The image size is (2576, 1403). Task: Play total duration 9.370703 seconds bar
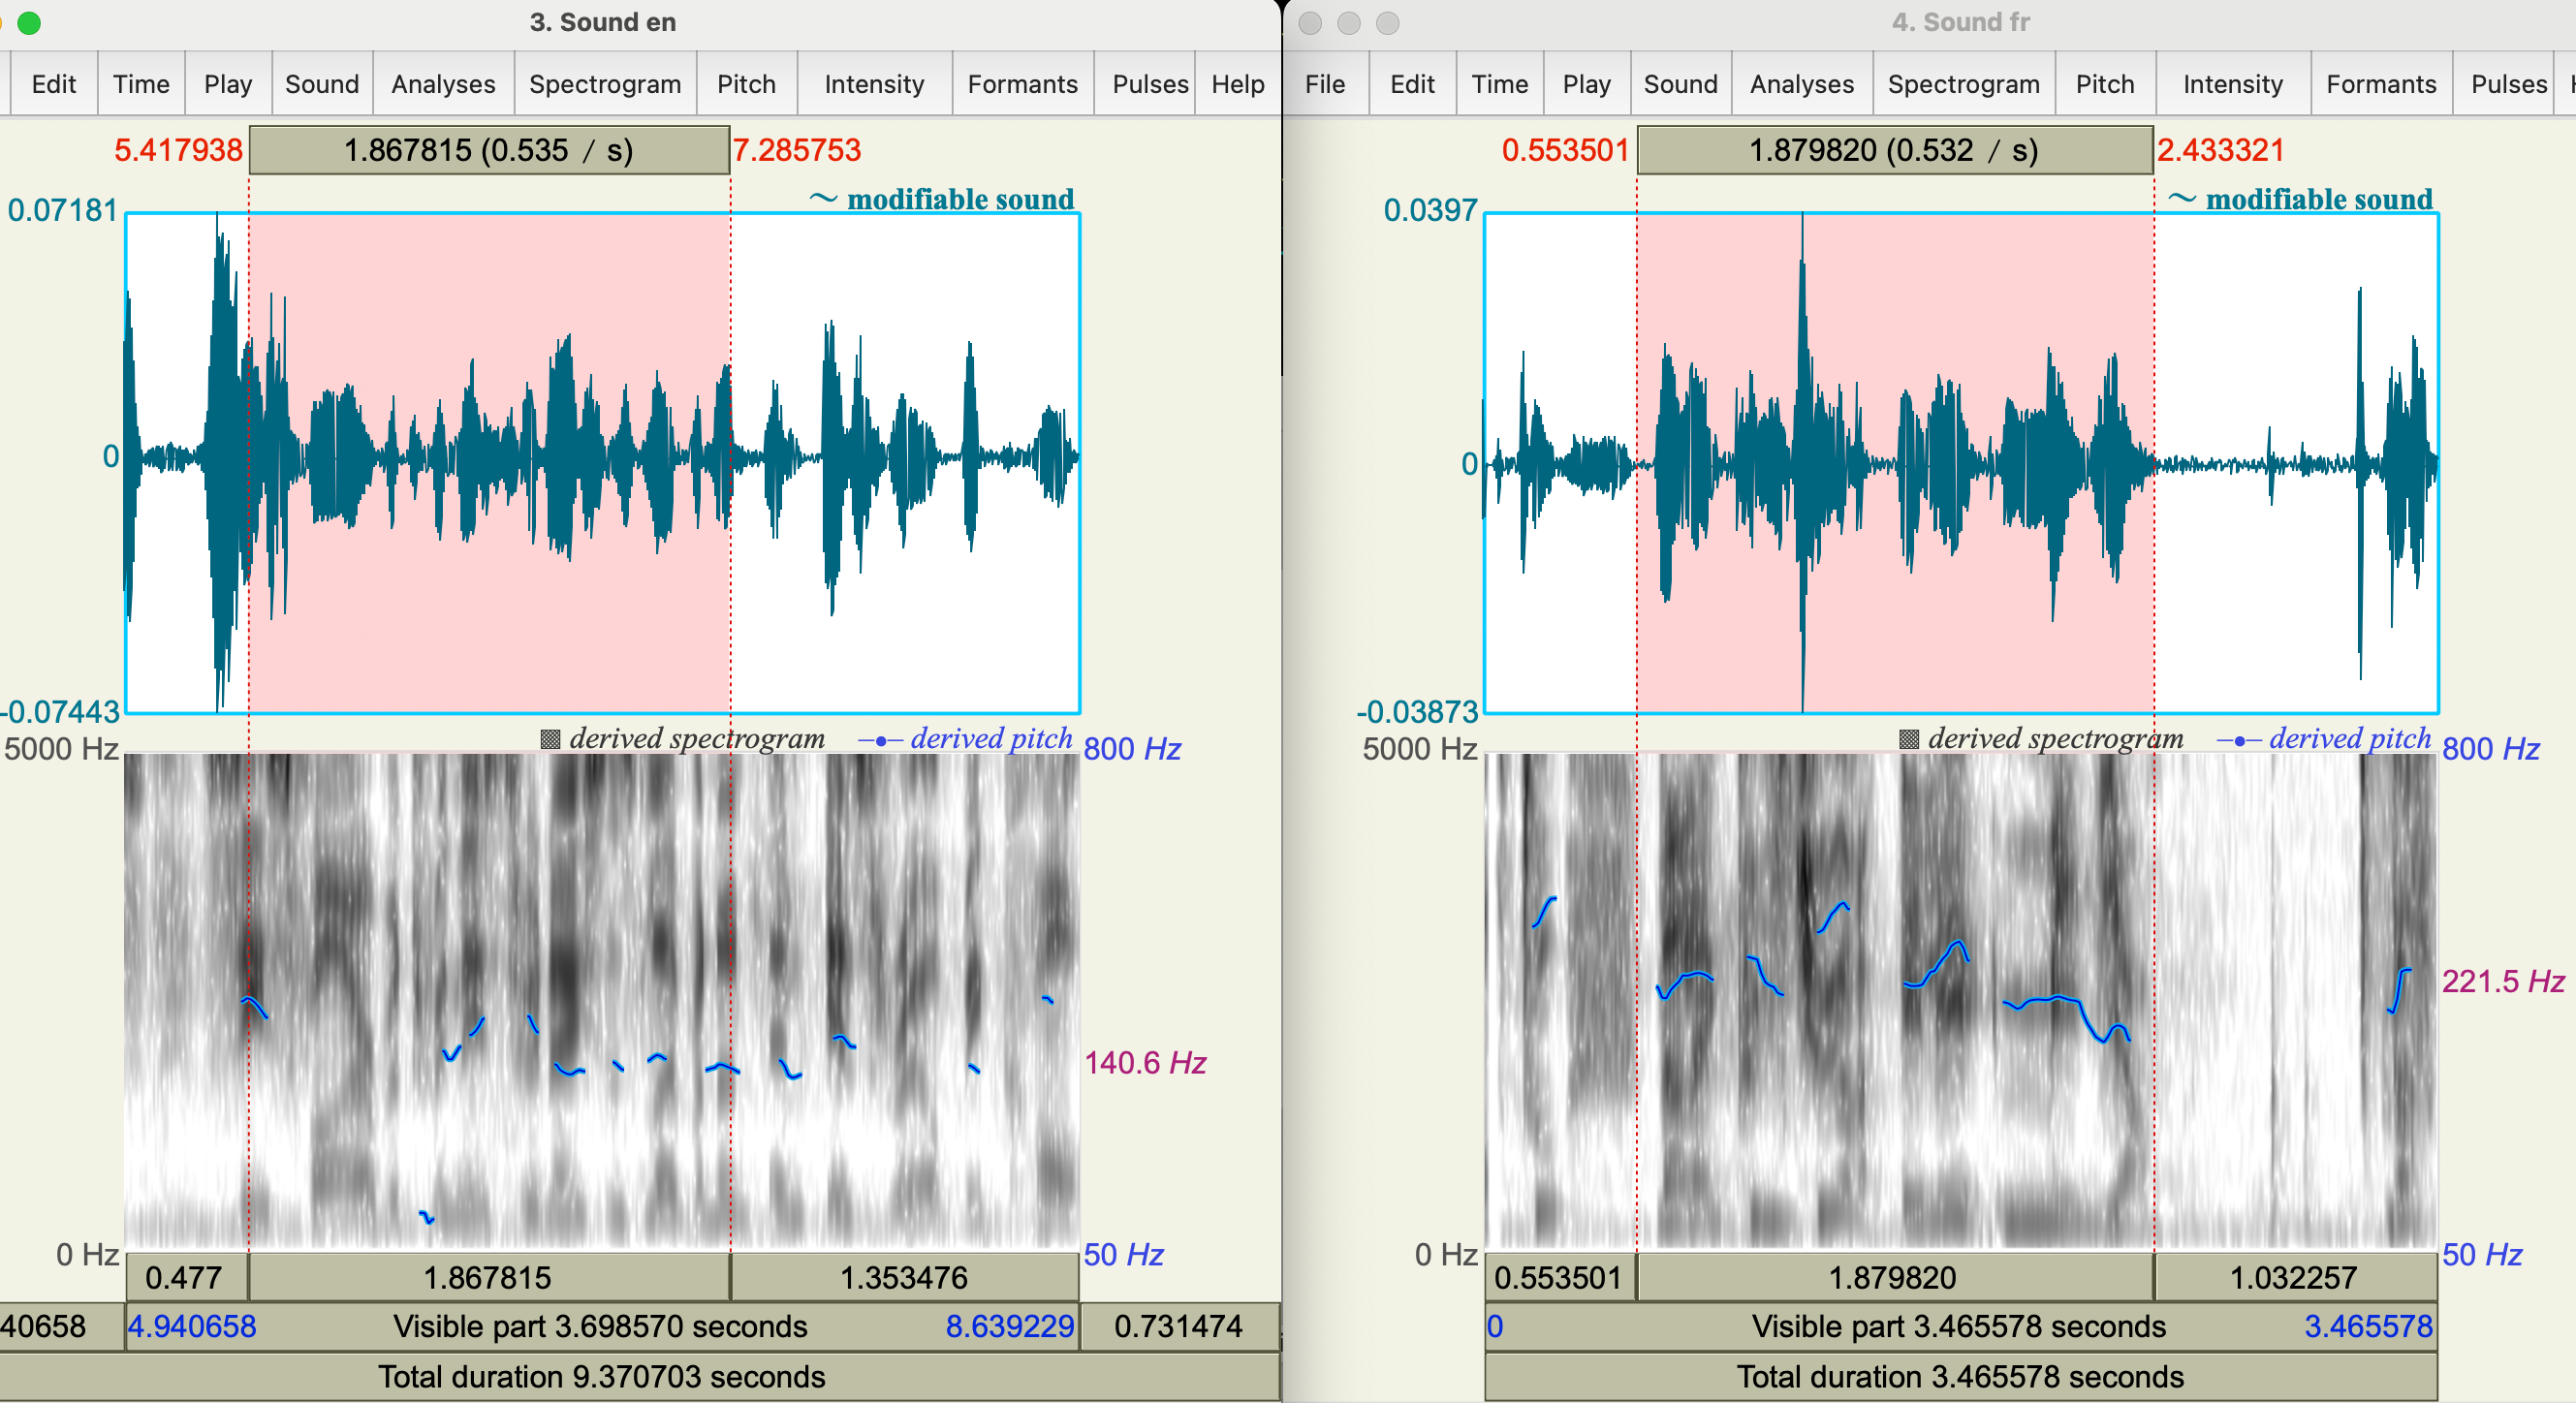[640, 1377]
